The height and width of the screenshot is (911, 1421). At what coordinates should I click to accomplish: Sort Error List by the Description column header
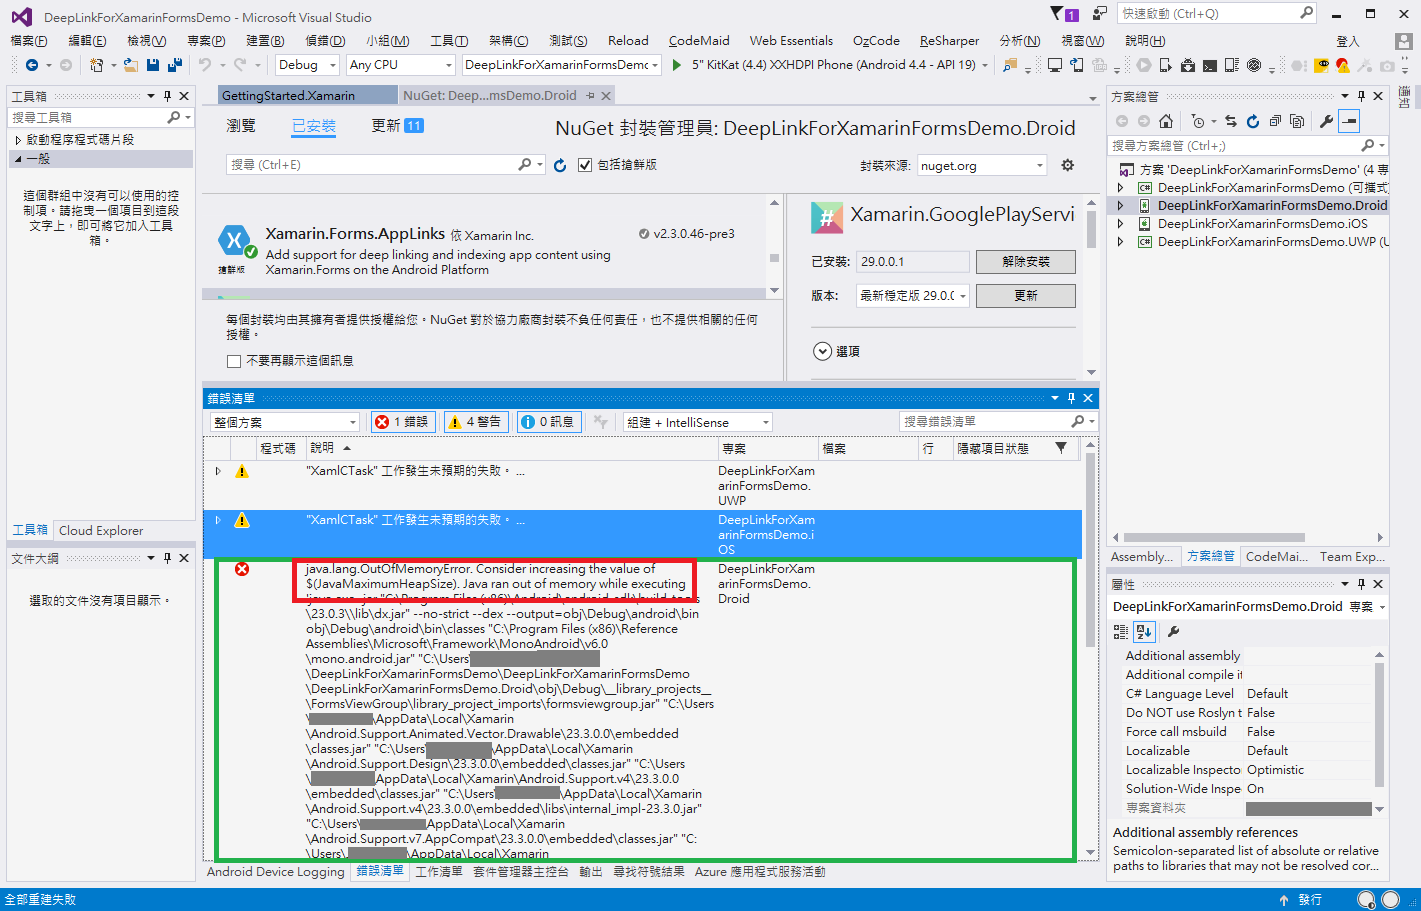click(x=510, y=448)
